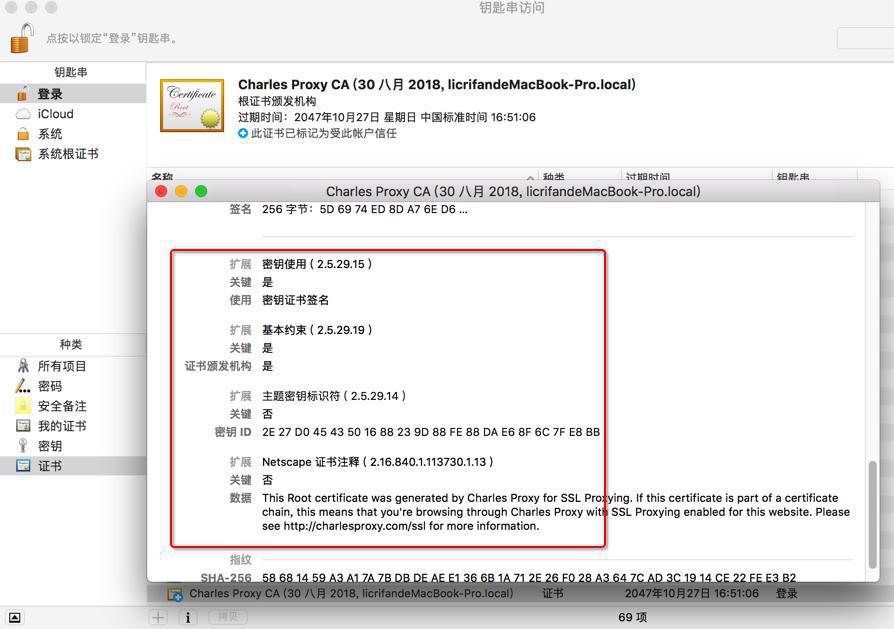Click the http://charlesproxy.com/ssl URL text
Image resolution: width=894 pixels, height=629 pixels.
tap(355, 526)
